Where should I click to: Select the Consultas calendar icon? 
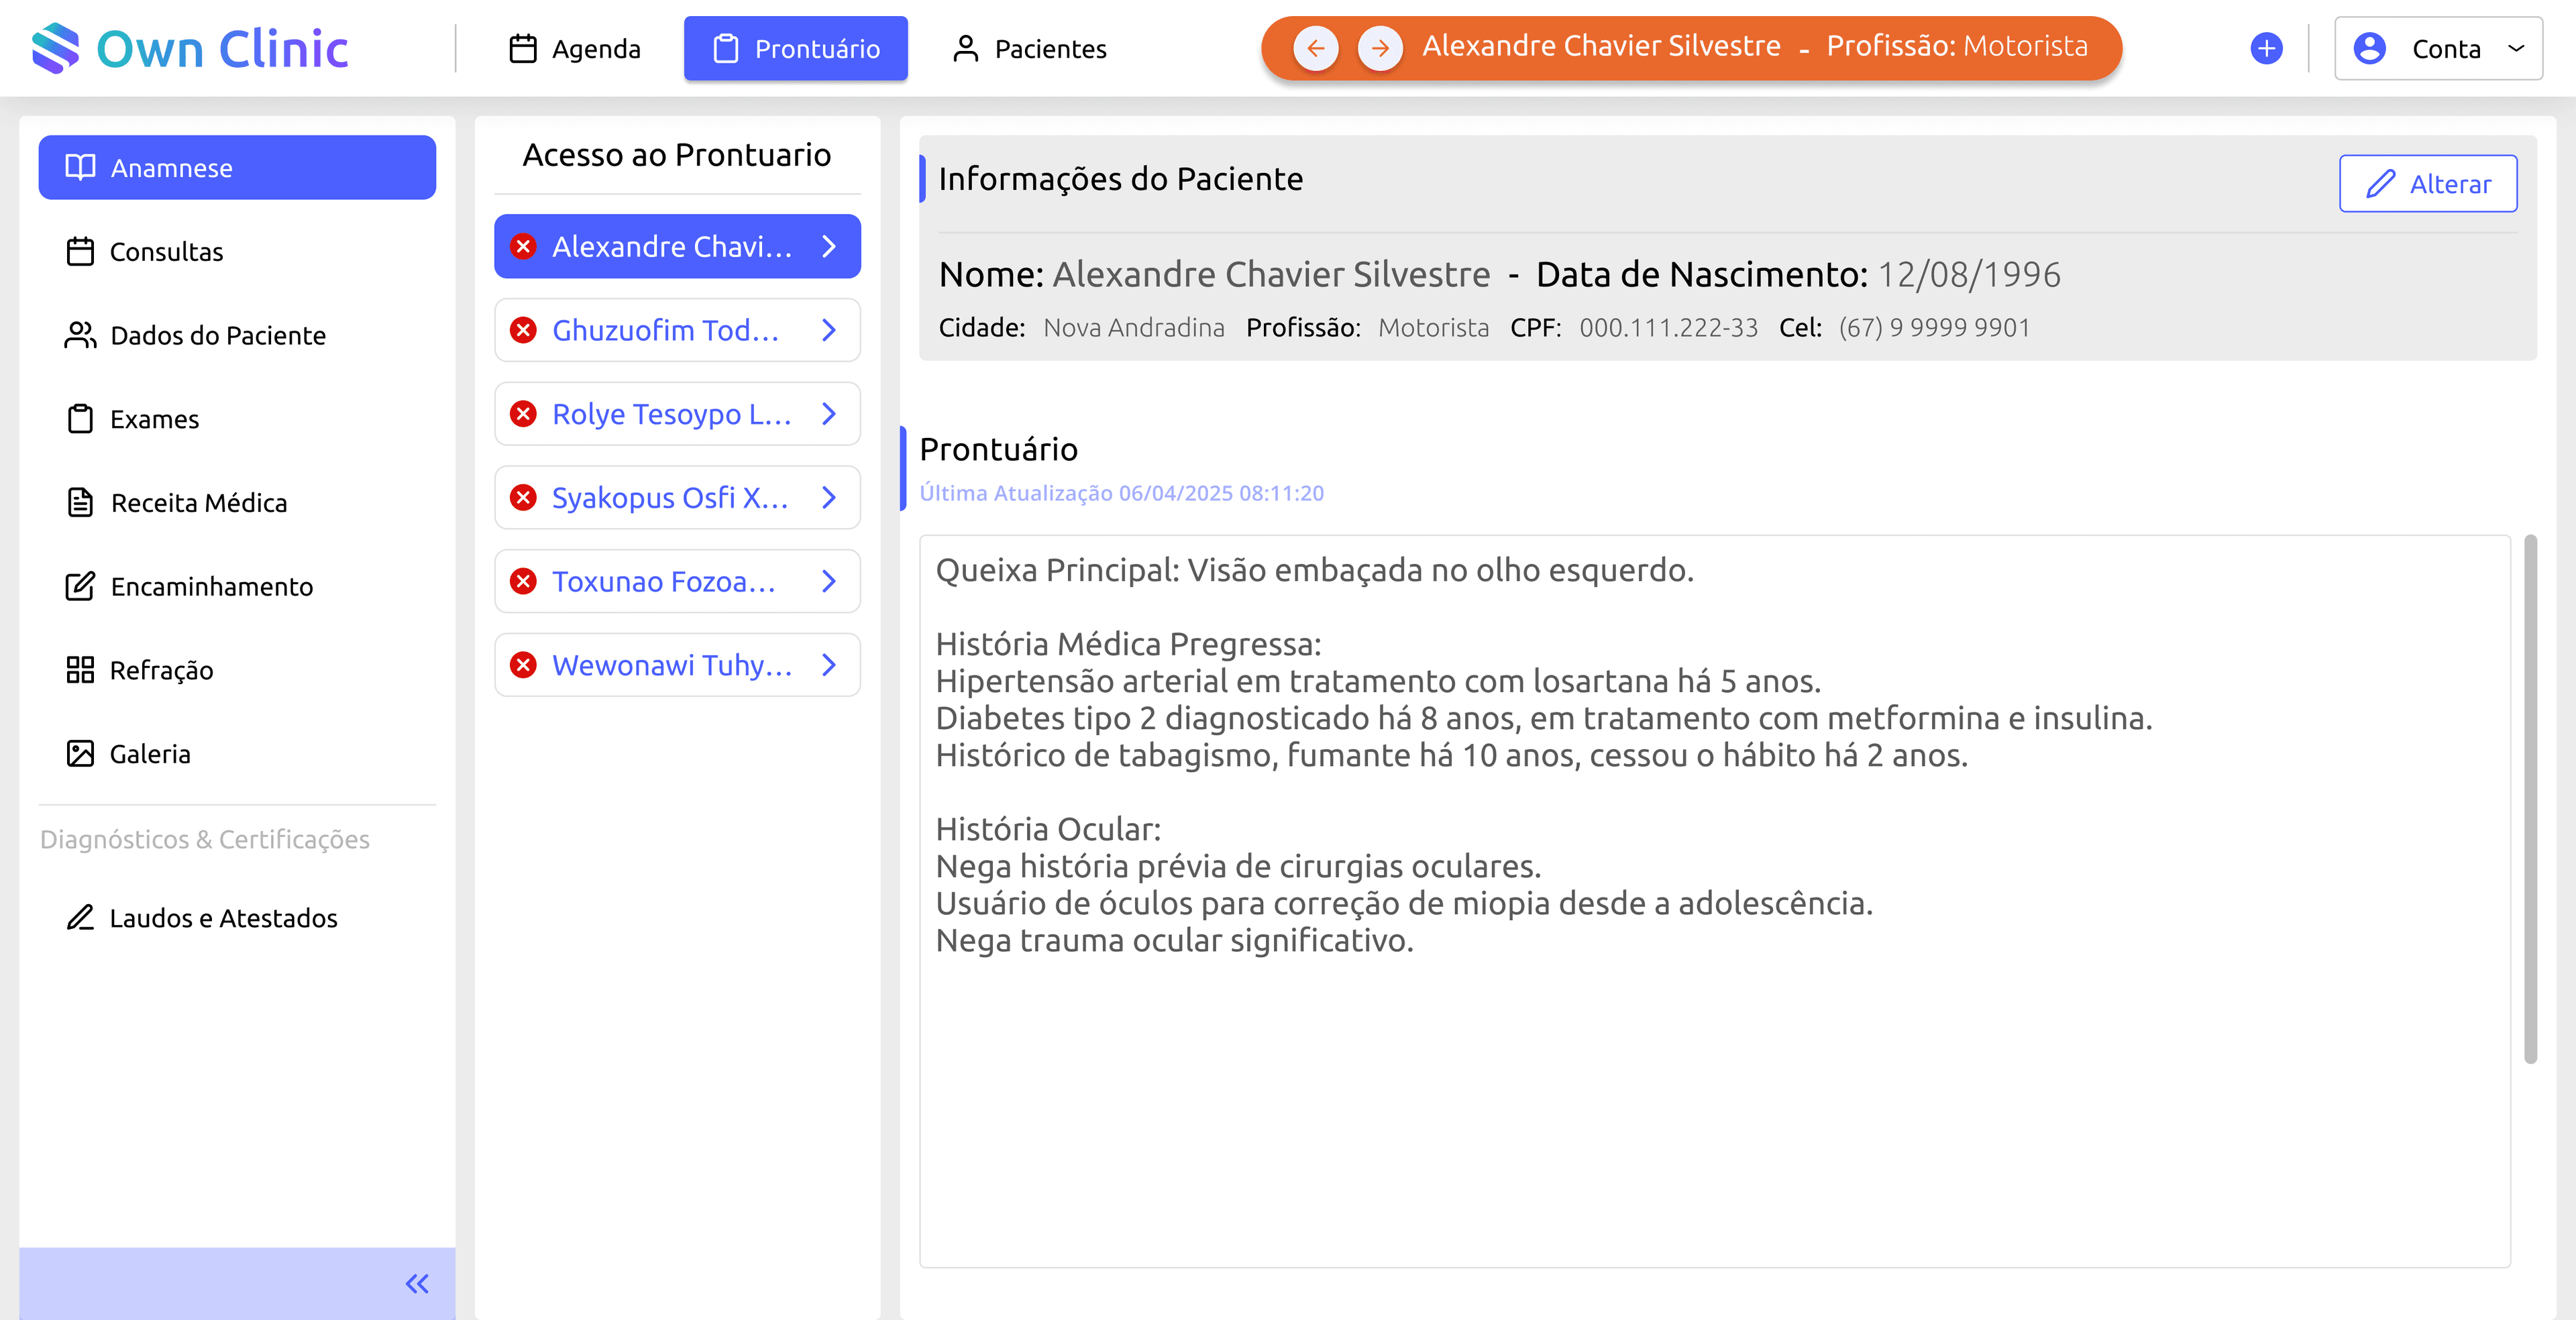pos(80,251)
